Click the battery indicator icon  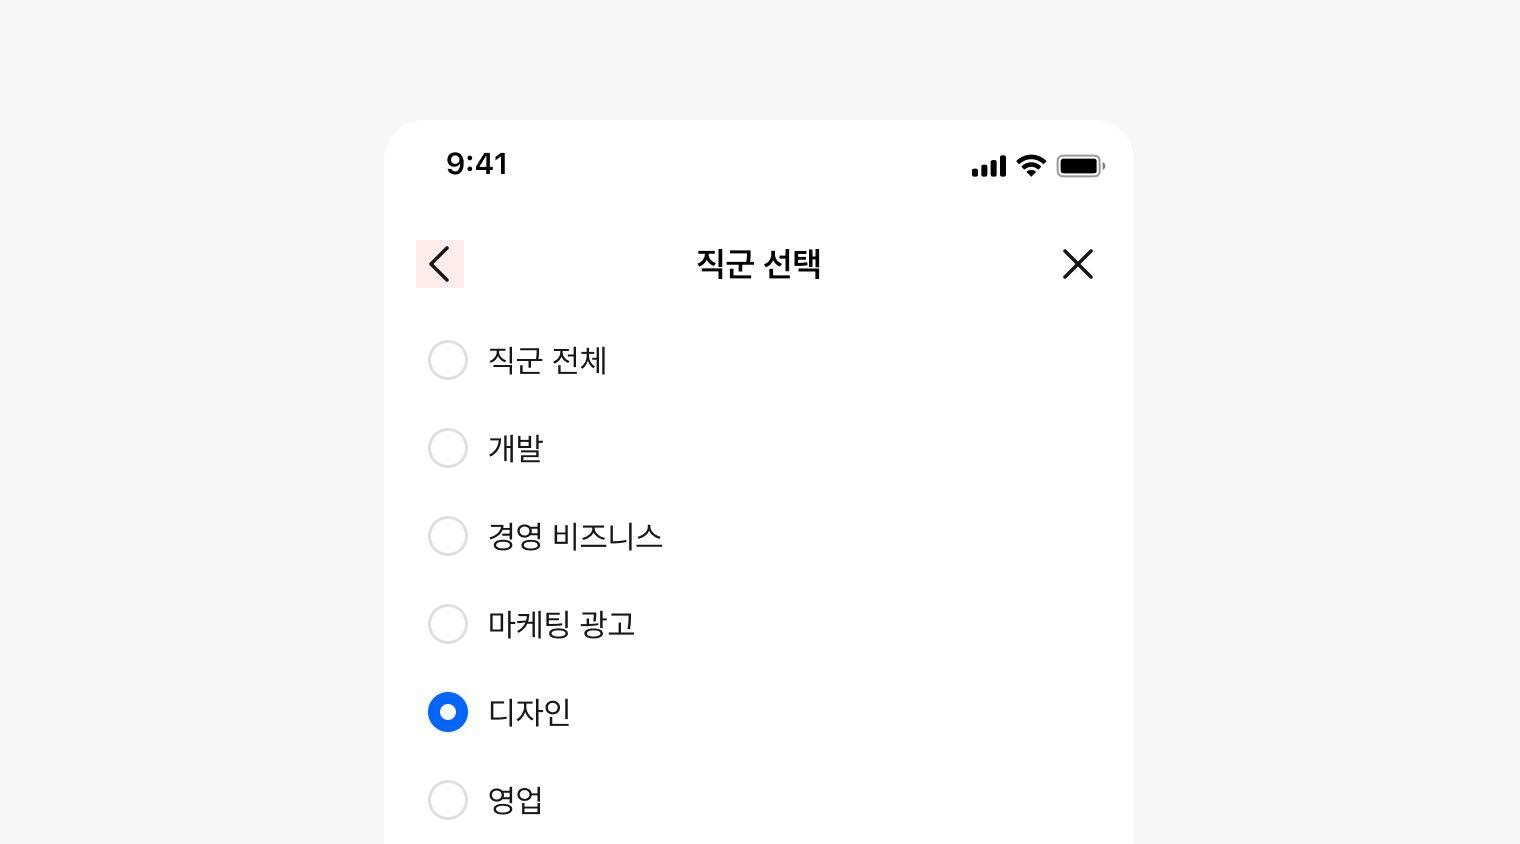tap(1080, 166)
